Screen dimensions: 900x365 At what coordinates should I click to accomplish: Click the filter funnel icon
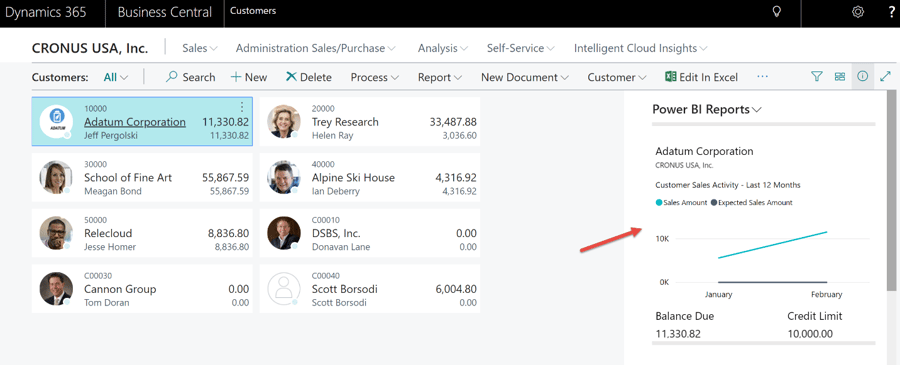(x=817, y=76)
